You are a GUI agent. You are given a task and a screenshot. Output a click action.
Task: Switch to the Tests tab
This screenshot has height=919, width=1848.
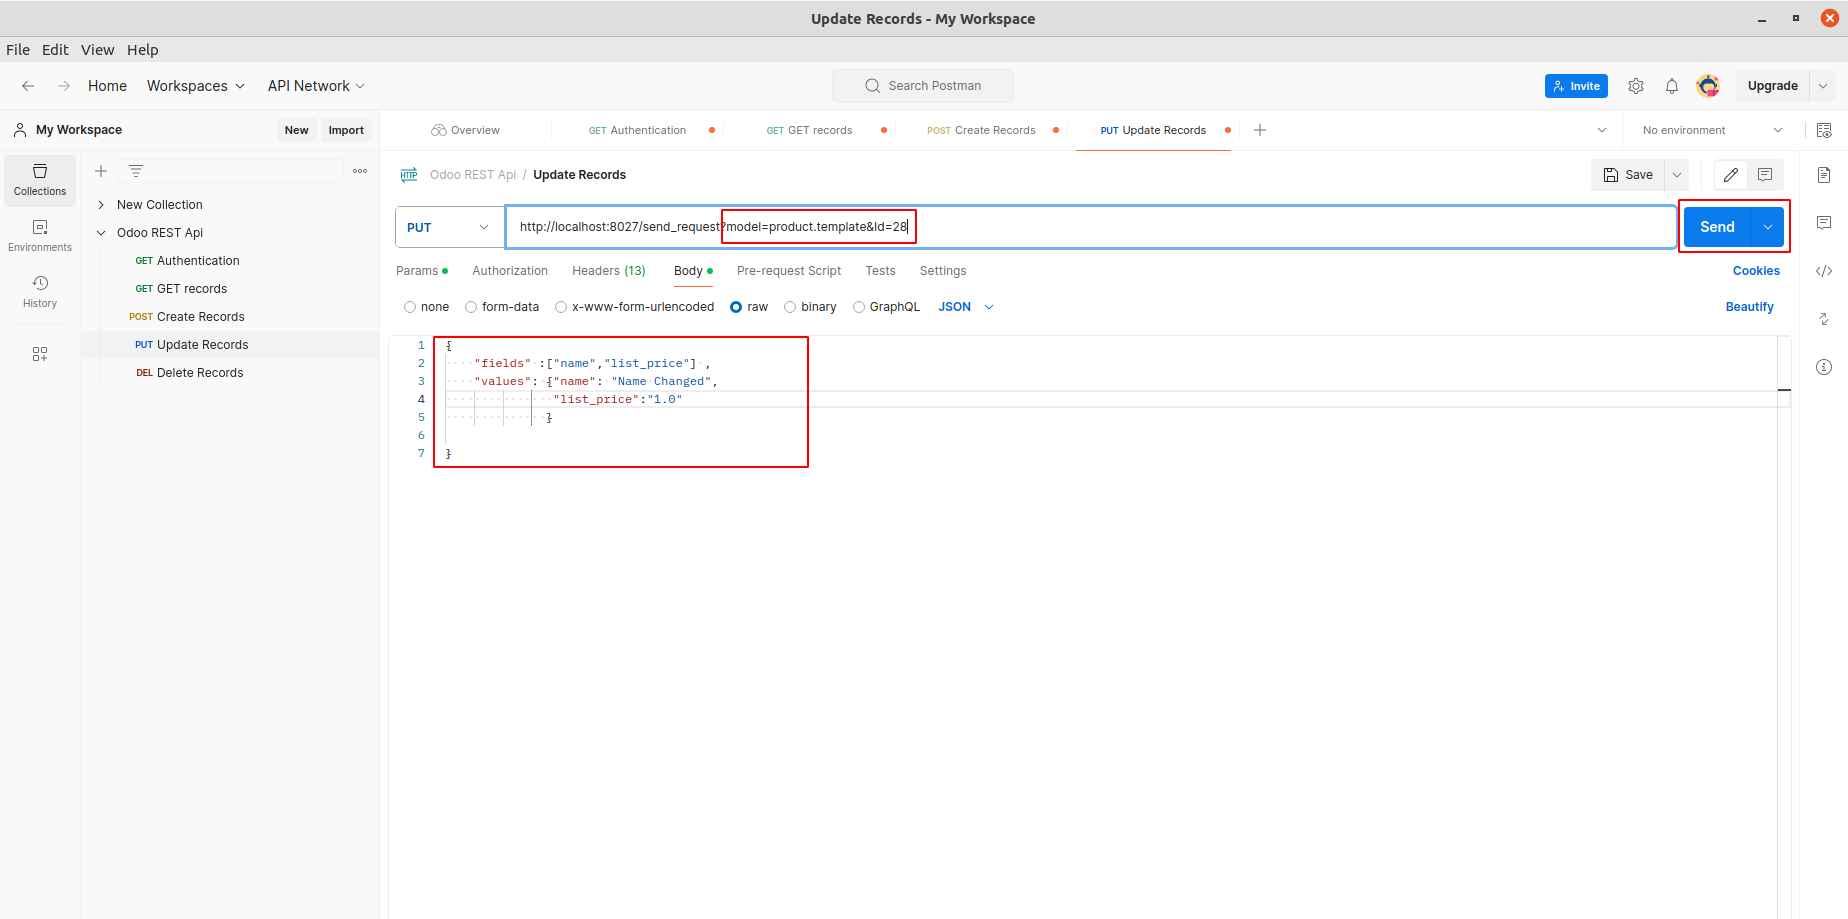pos(880,271)
